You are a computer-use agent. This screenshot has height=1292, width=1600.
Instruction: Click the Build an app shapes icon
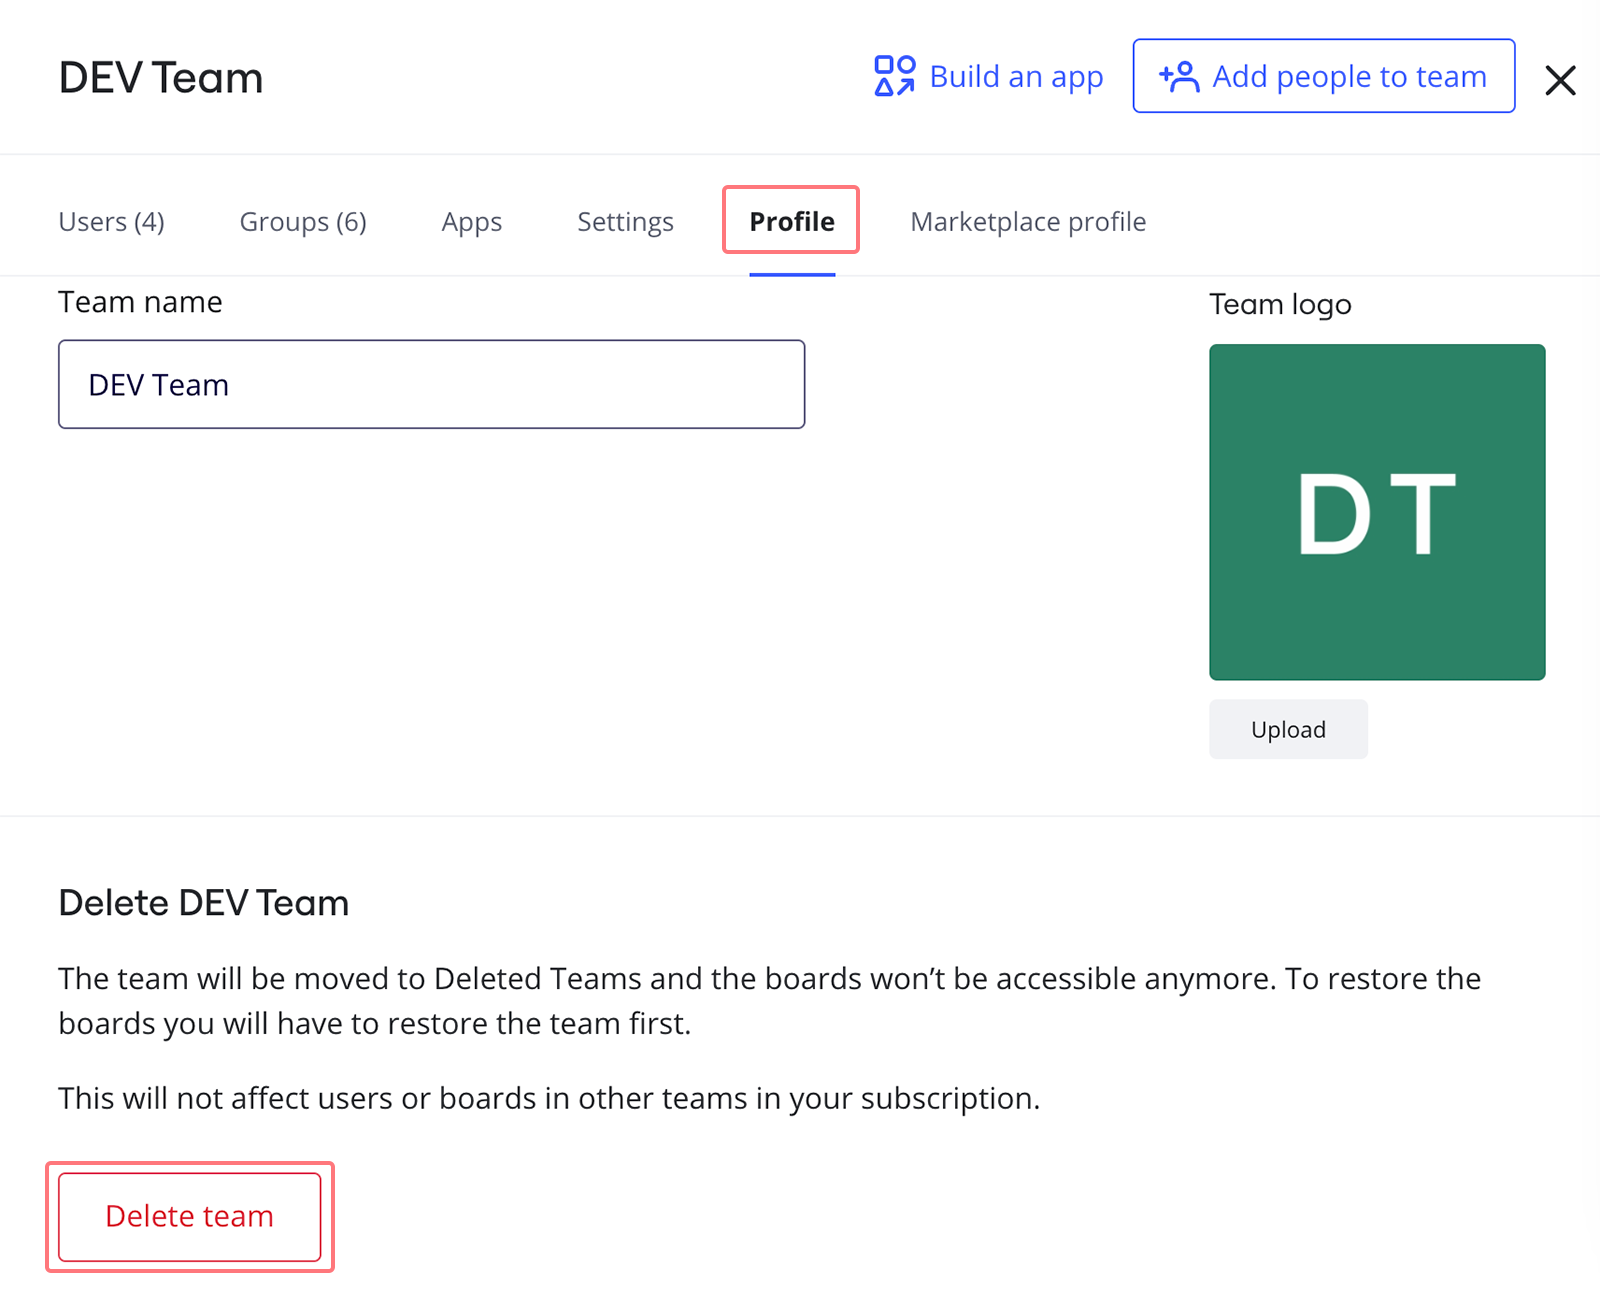tap(894, 76)
